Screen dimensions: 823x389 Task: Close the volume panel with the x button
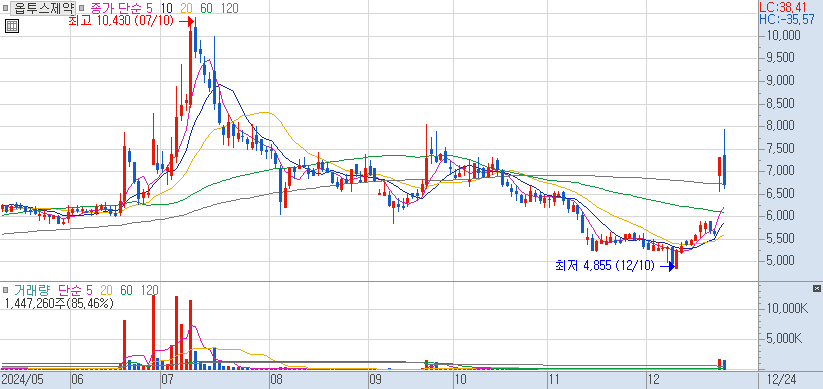[x=816, y=289]
